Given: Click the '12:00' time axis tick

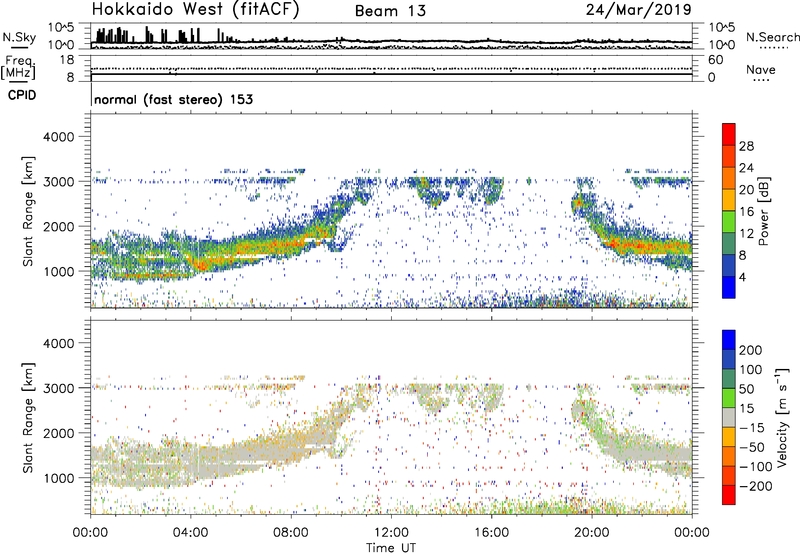Looking at the screenshot, I should click(x=391, y=533).
